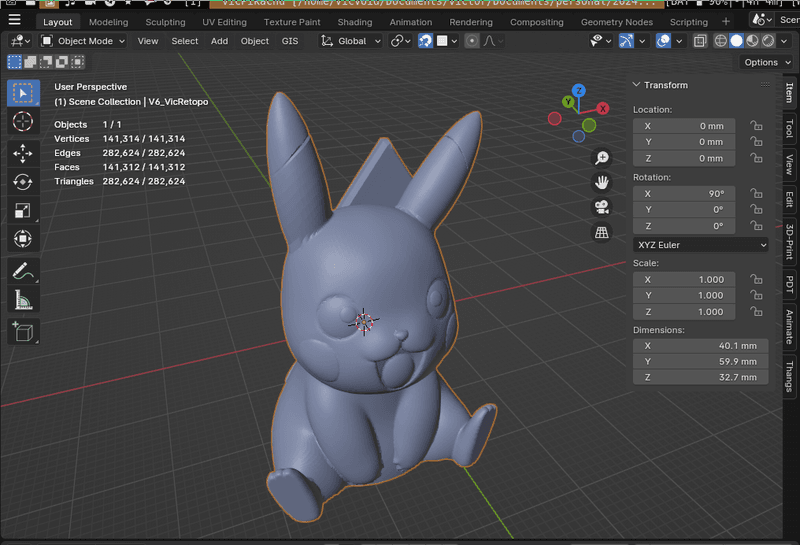The height and width of the screenshot is (545, 800).
Task: Toggle the snapping magnet button
Action: tap(425, 41)
